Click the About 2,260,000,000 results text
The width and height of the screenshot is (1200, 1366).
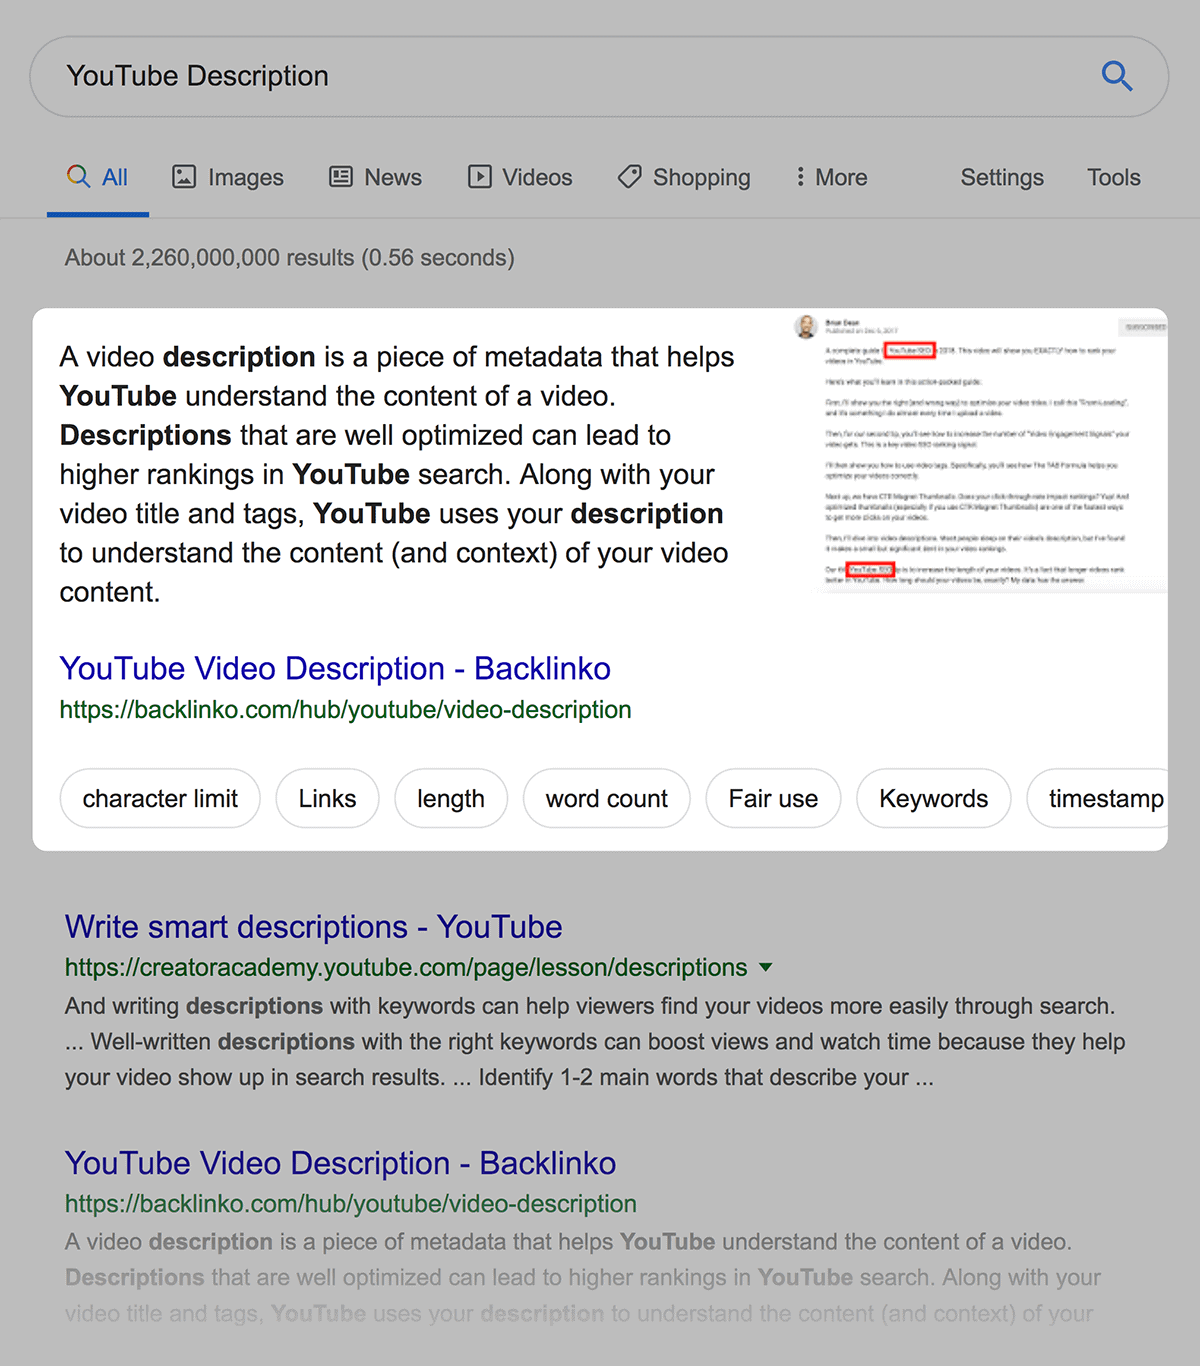coord(290,258)
